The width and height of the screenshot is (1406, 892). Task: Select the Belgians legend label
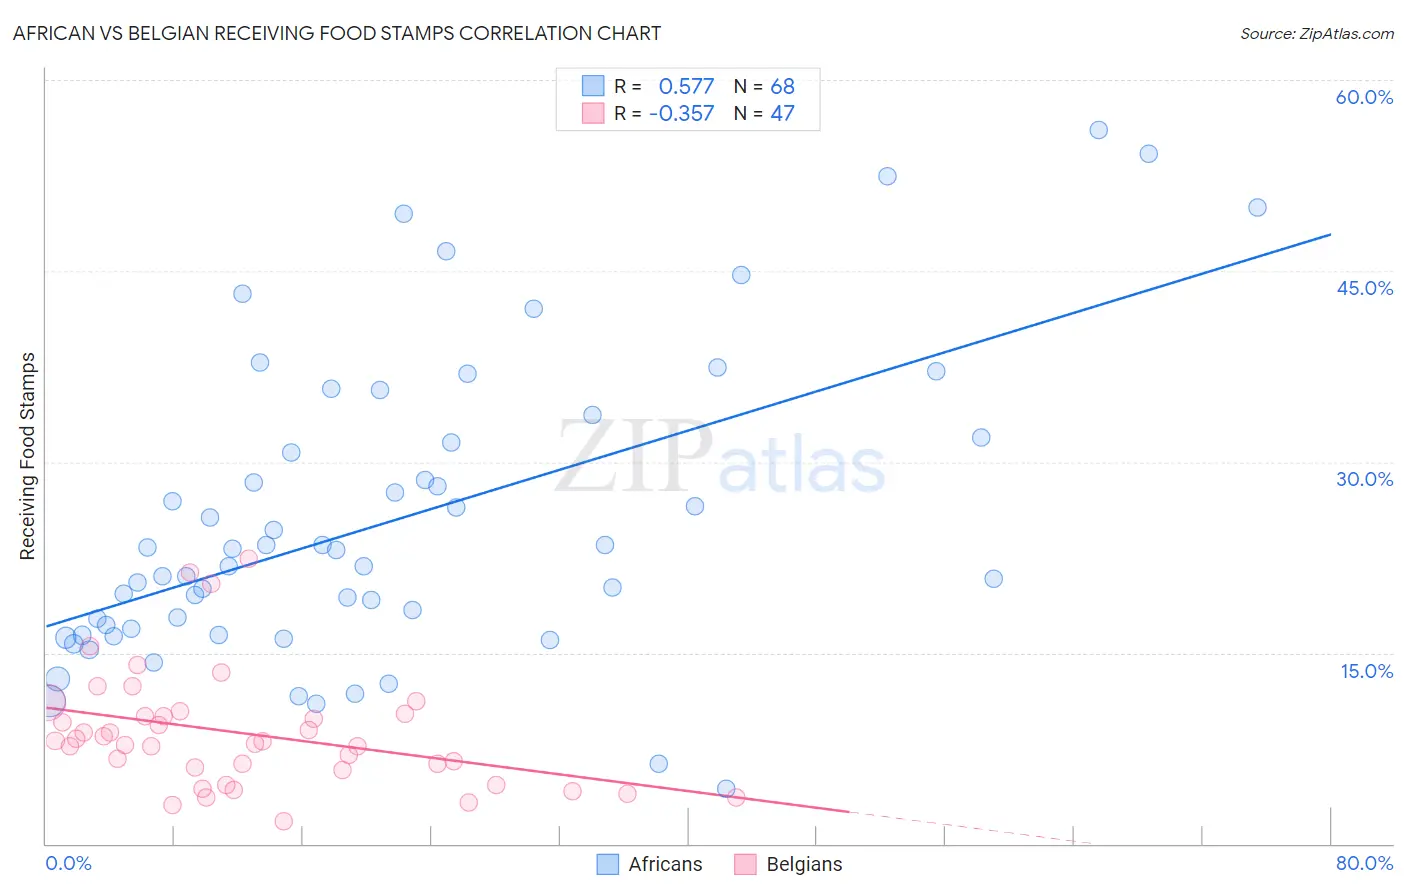[x=804, y=864]
